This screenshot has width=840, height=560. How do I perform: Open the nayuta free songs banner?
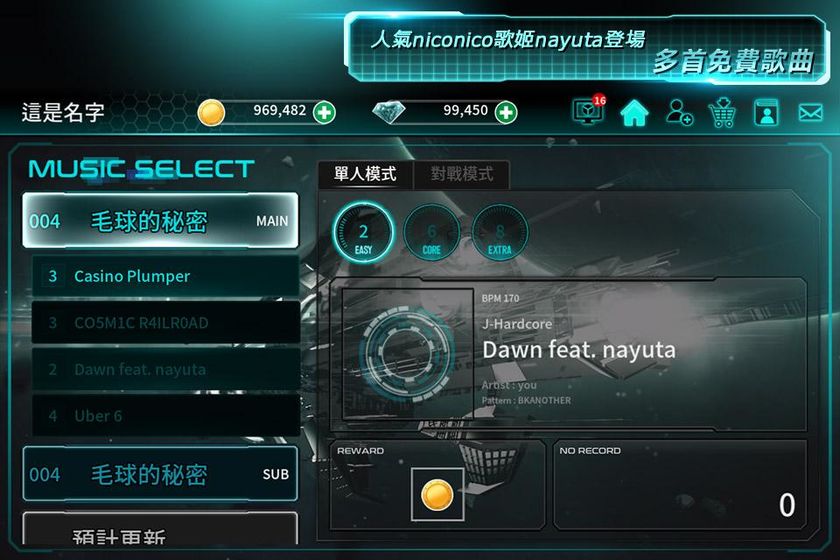coord(587,49)
